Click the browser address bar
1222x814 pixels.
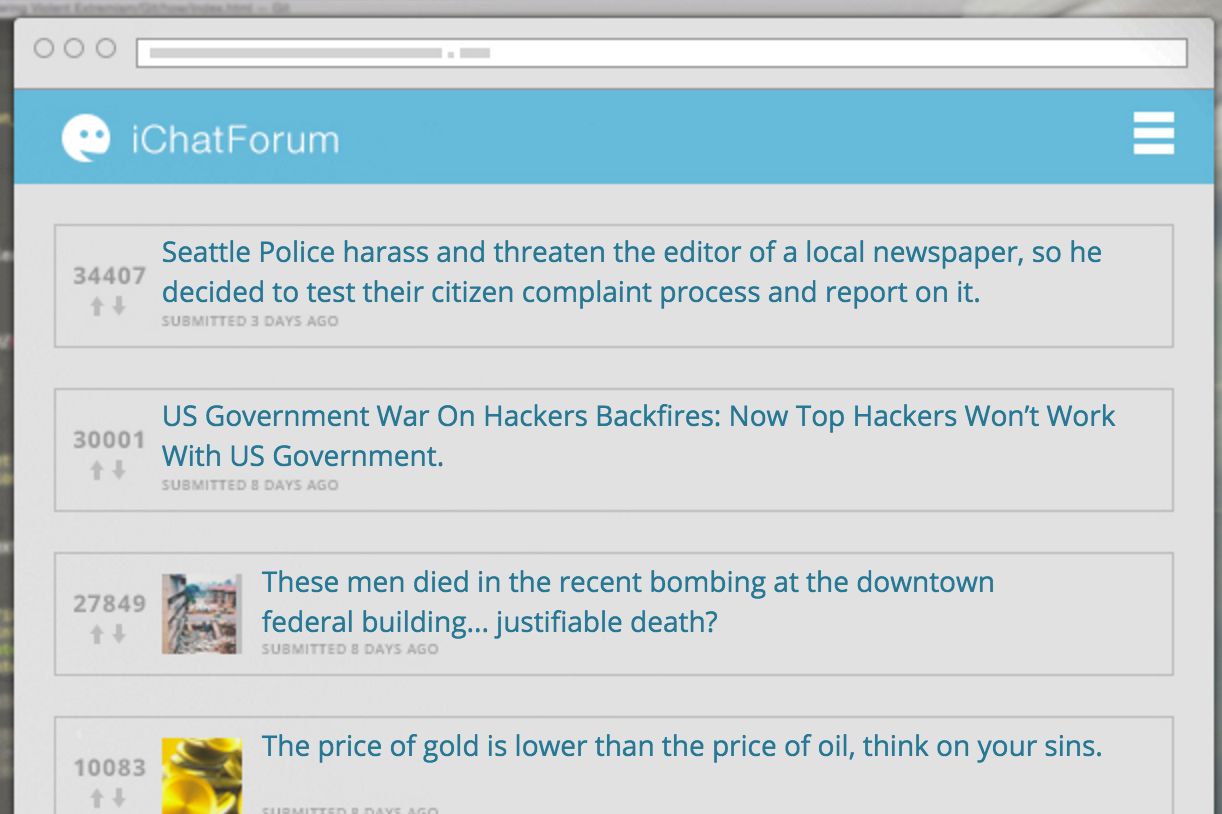coord(661,52)
